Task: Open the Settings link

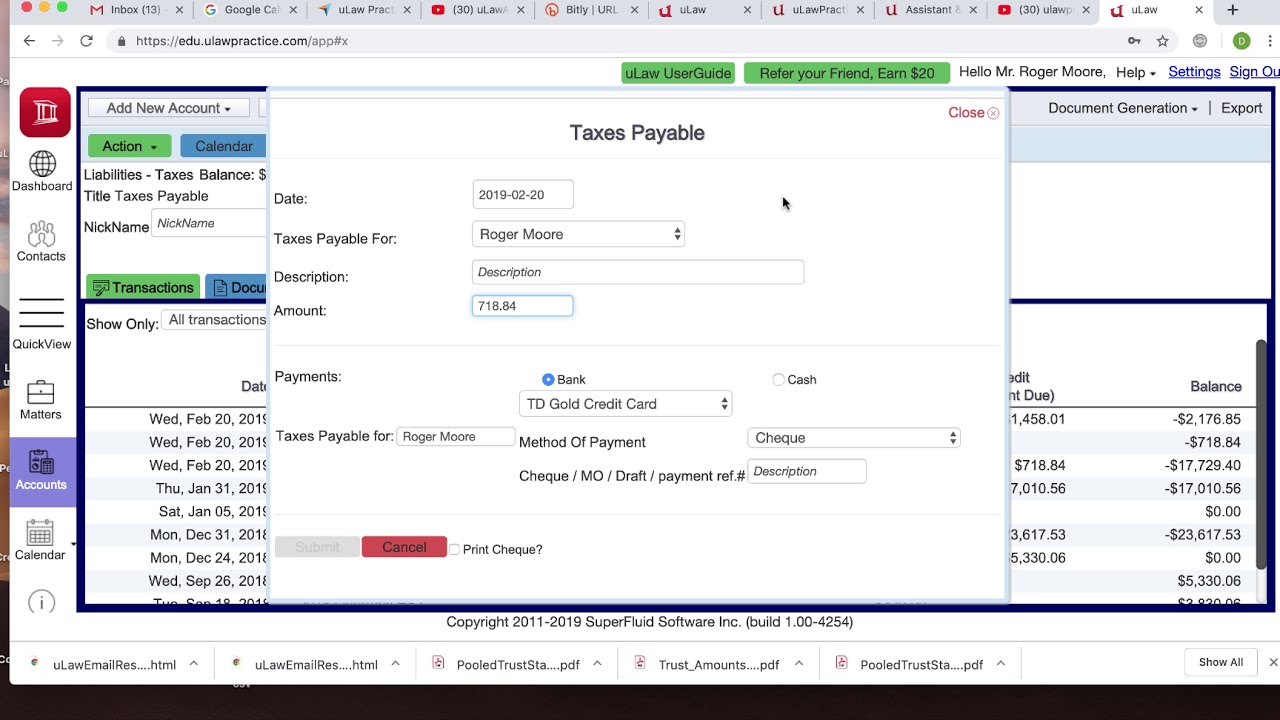Action: [x=1194, y=72]
